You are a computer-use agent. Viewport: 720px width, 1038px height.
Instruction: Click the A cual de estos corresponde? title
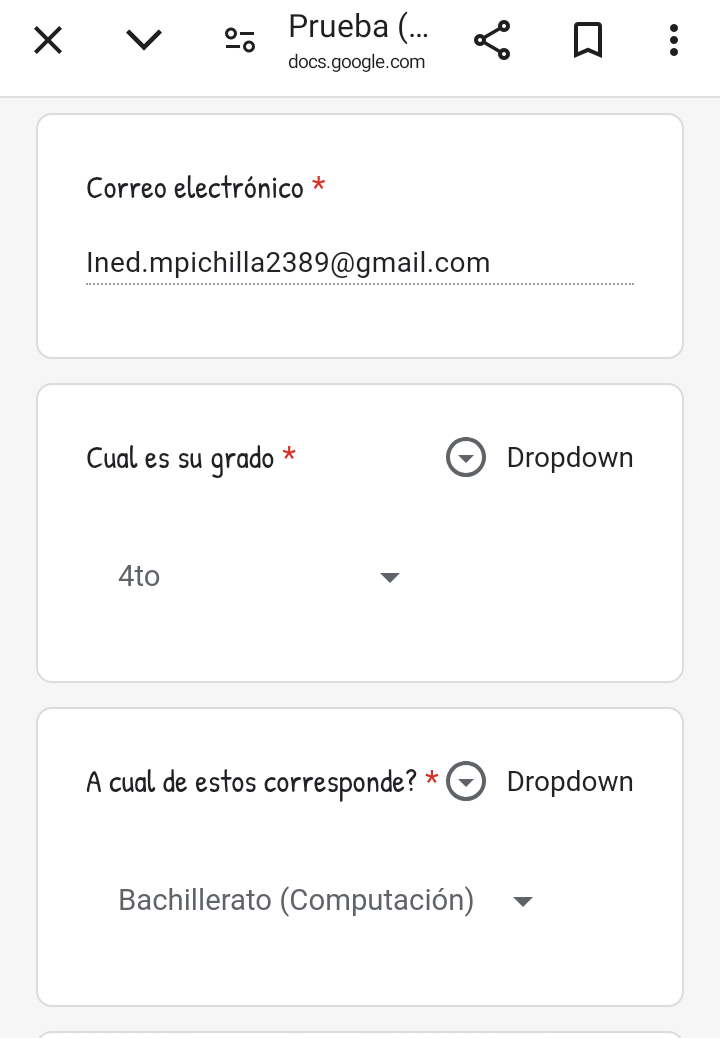pyautogui.click(x=251, y=782)
